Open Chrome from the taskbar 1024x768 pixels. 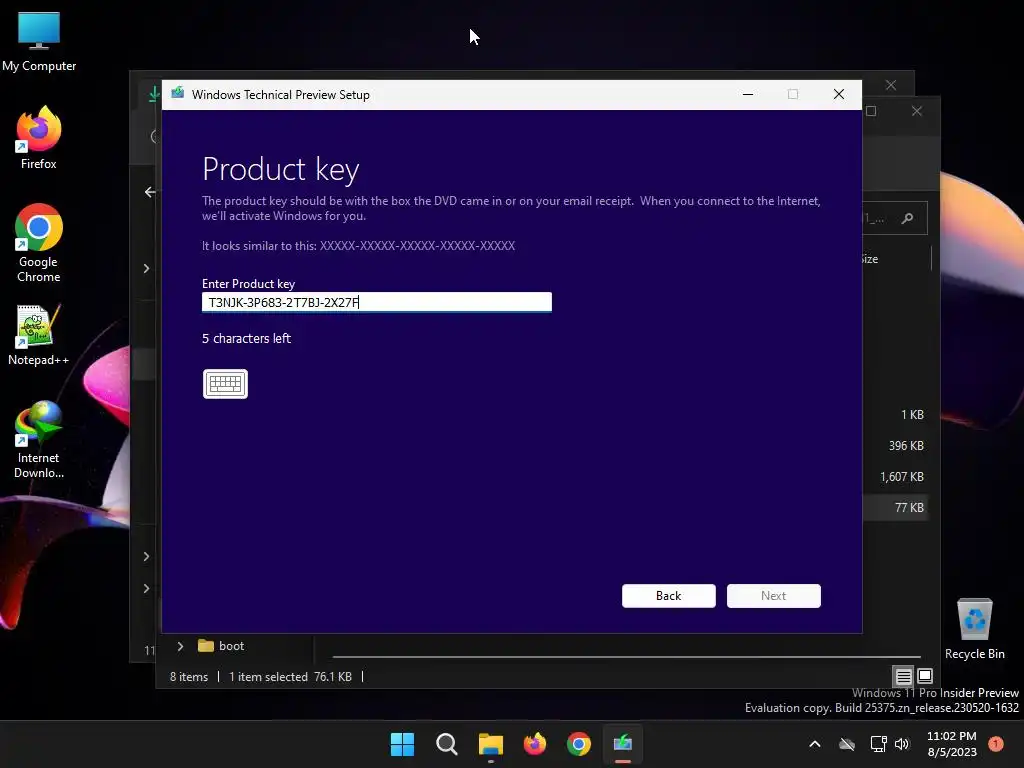(579, 744)
